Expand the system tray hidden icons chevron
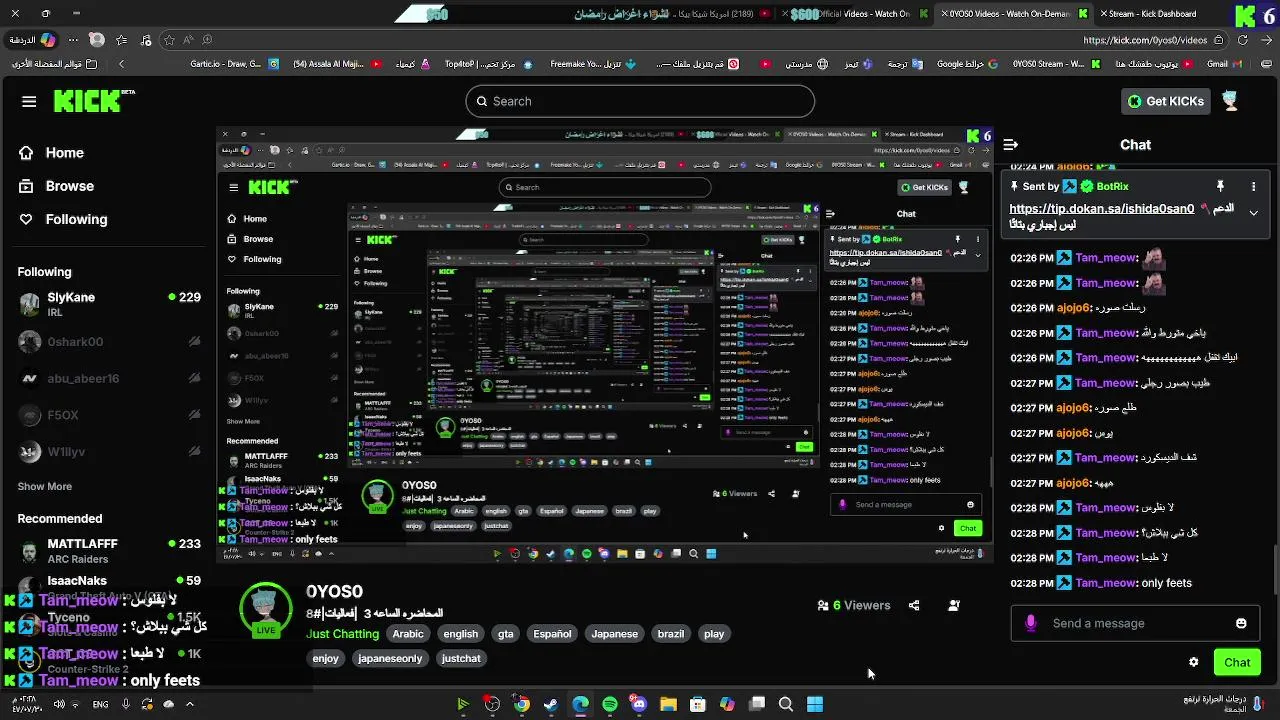Viewport: 1280px width, 720px height. [x=190, y=704]
